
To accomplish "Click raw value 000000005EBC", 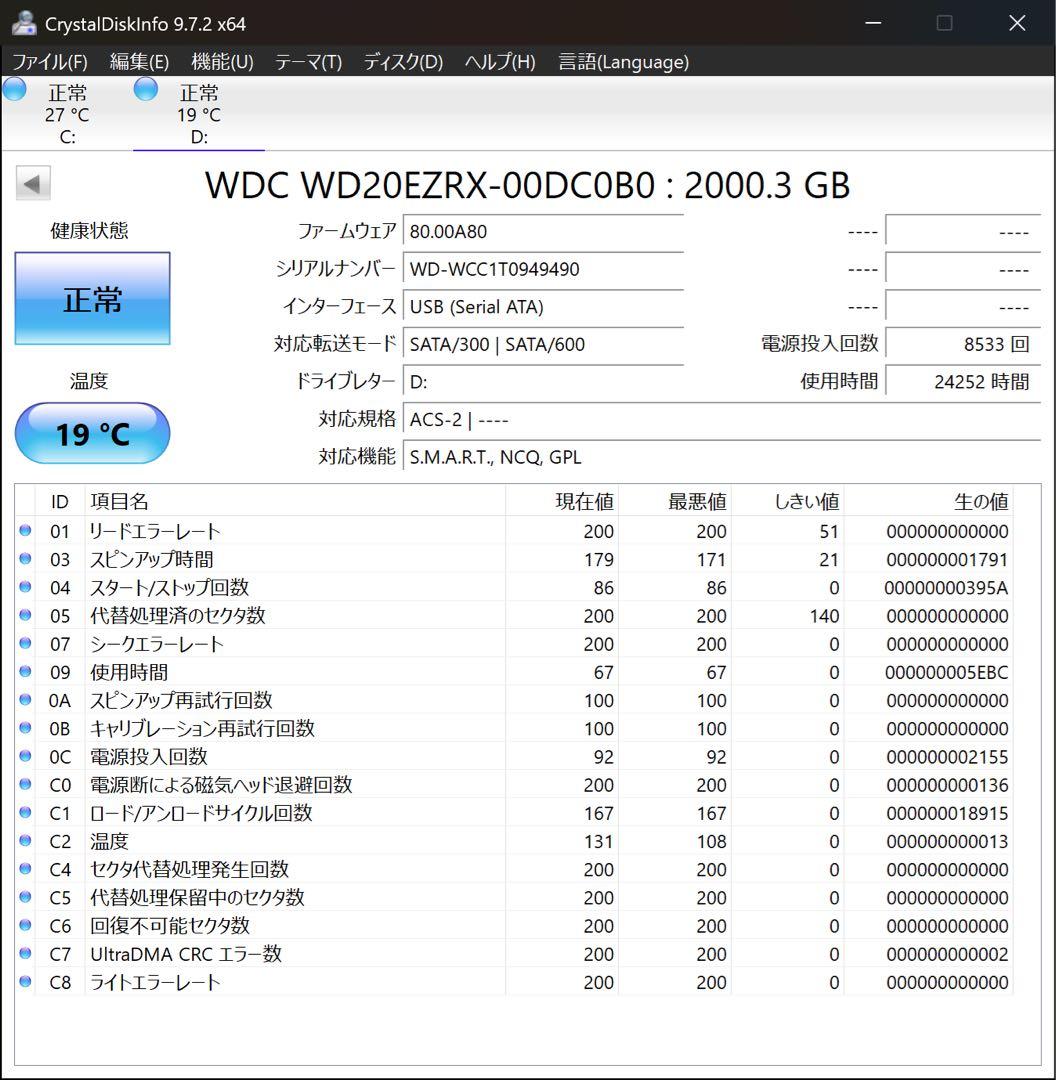I will point(946,672).
